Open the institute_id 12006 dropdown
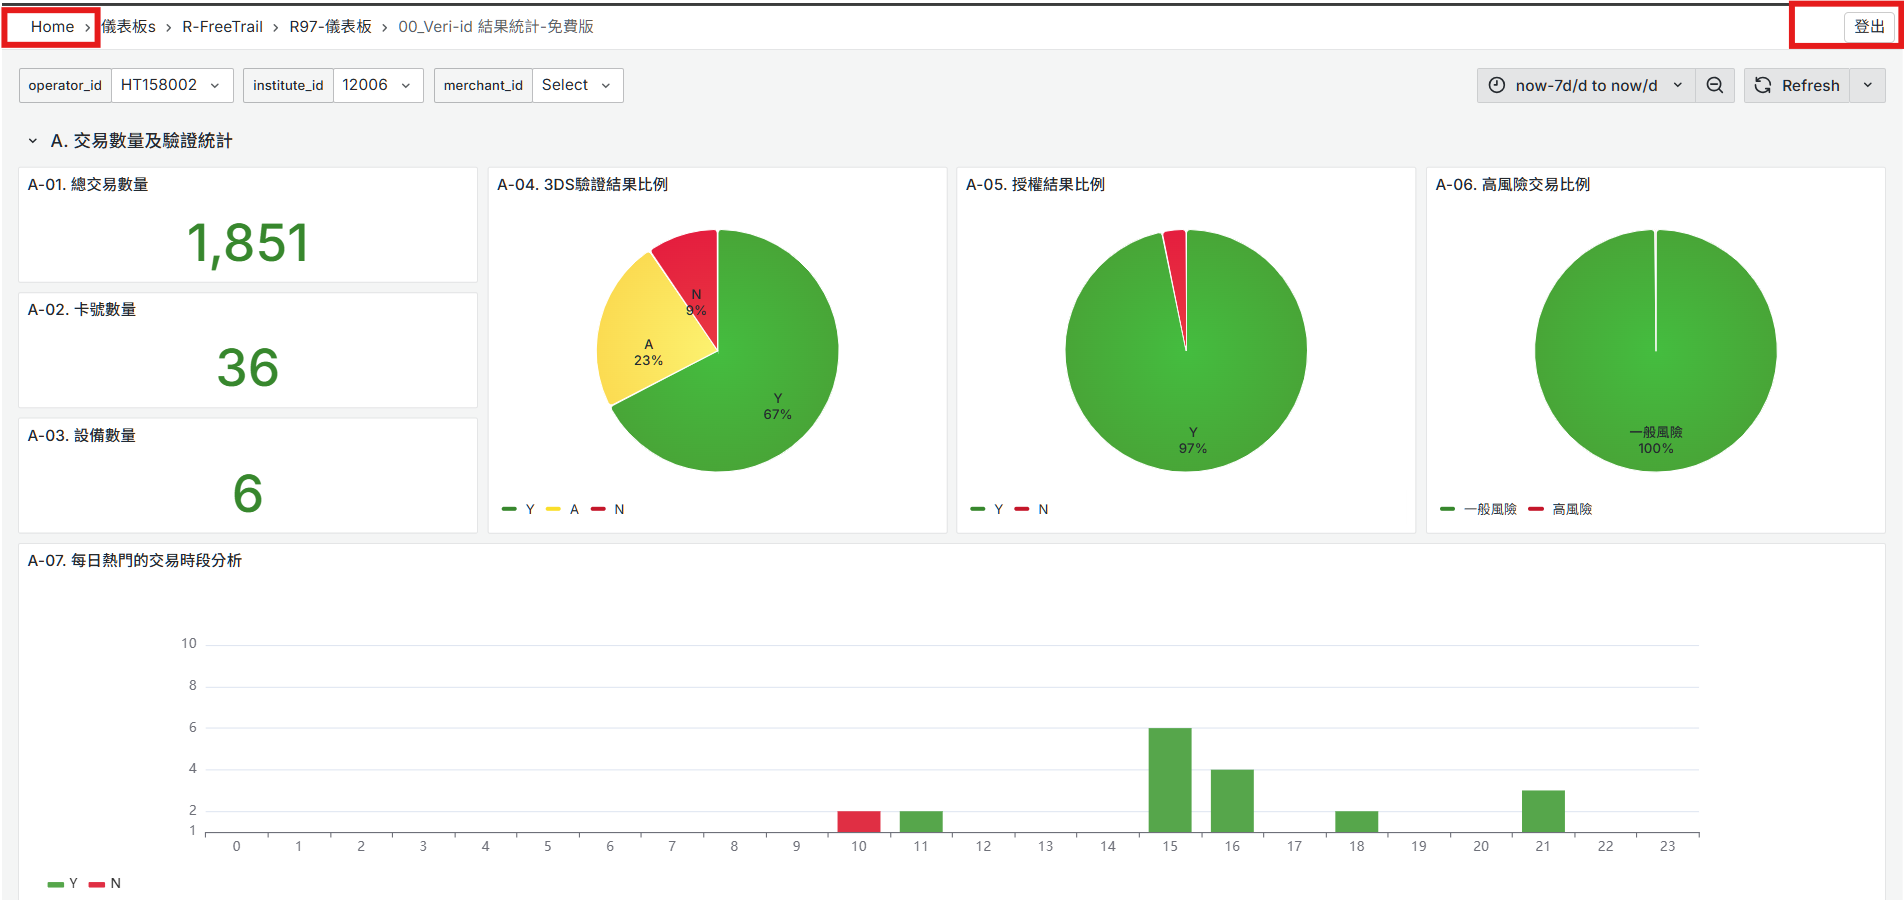This screenshot has height=900, width=1904. [x=377, y=86]
